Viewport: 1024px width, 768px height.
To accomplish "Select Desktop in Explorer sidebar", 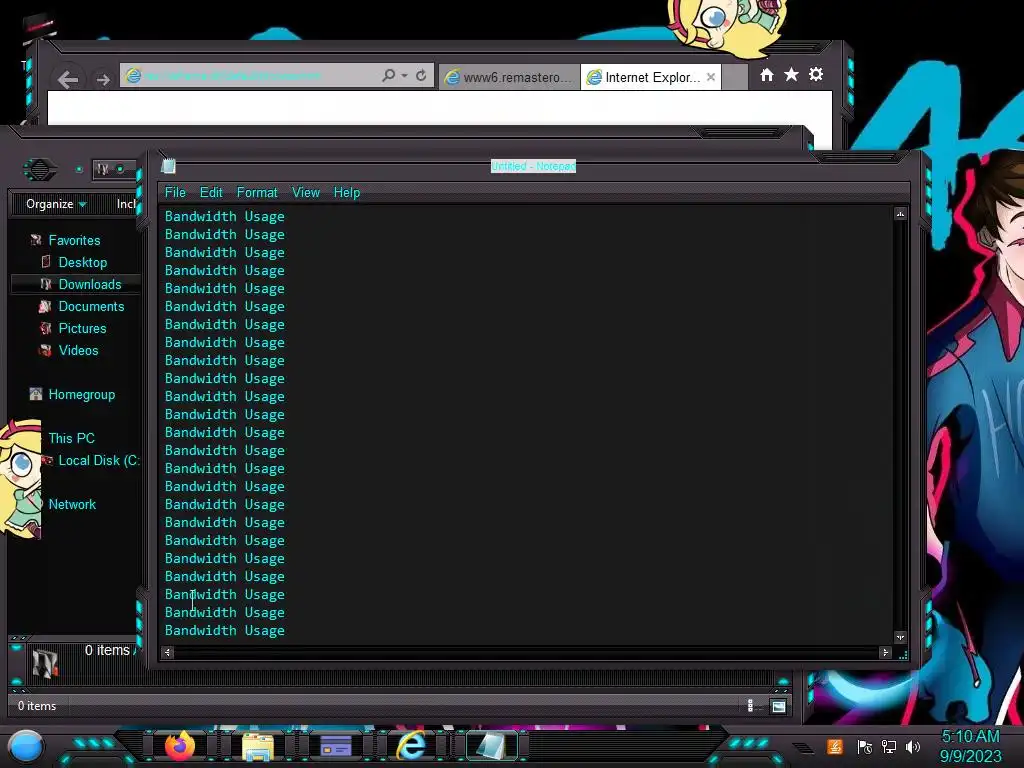I will click(82, 262).
